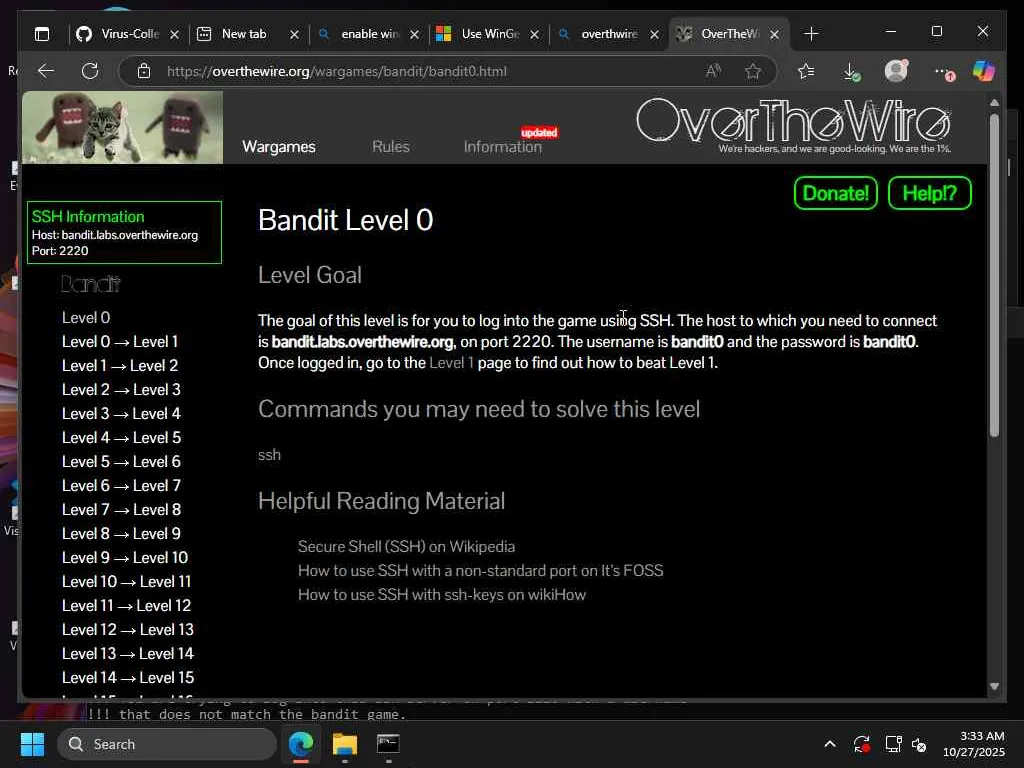The width and height of the screenshot is (1024, 768).
Task: Open Level 3 → Level 4 link
Action: click(121, 414)
